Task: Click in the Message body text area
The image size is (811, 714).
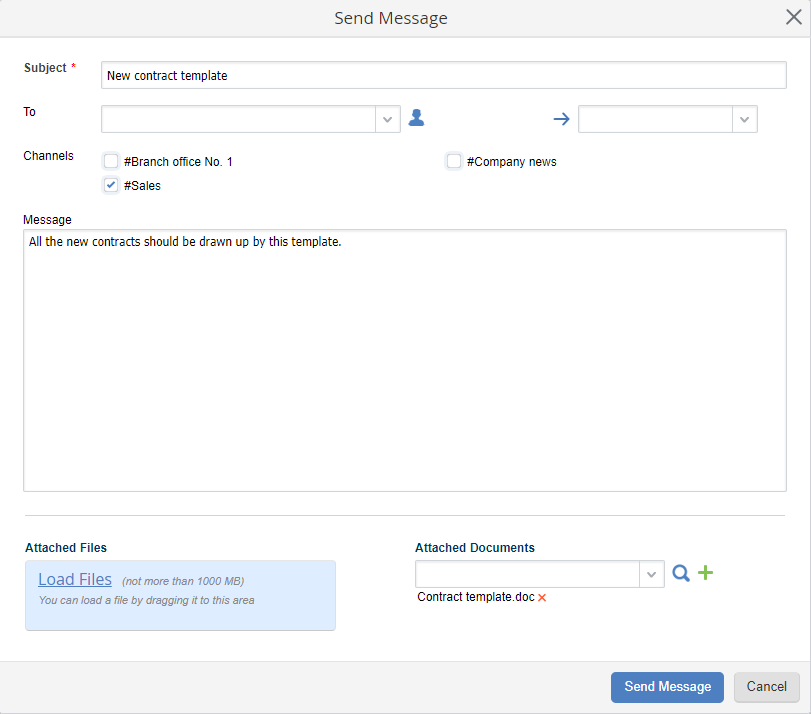Action: pos(404,360)
